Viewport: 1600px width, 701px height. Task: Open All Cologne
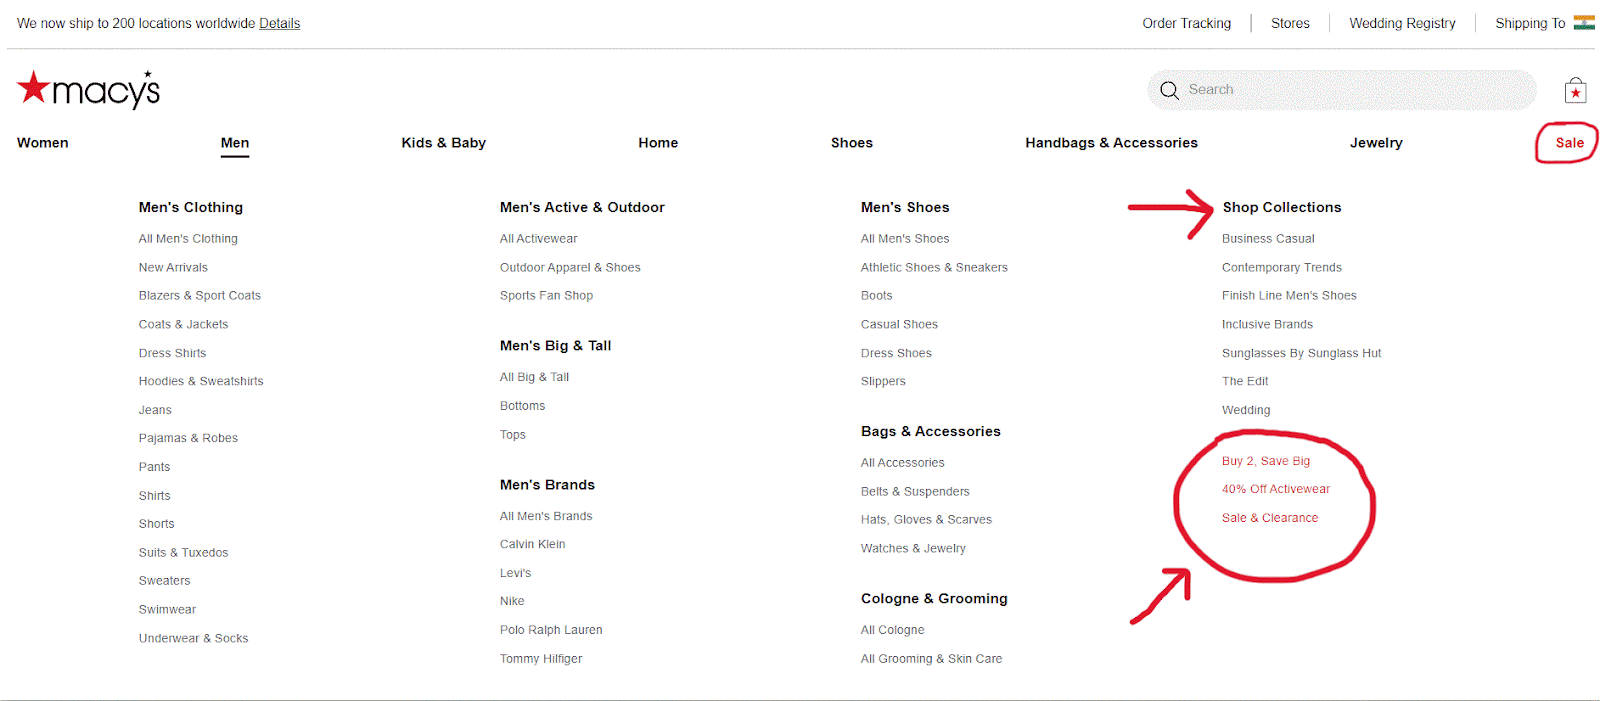892,630
